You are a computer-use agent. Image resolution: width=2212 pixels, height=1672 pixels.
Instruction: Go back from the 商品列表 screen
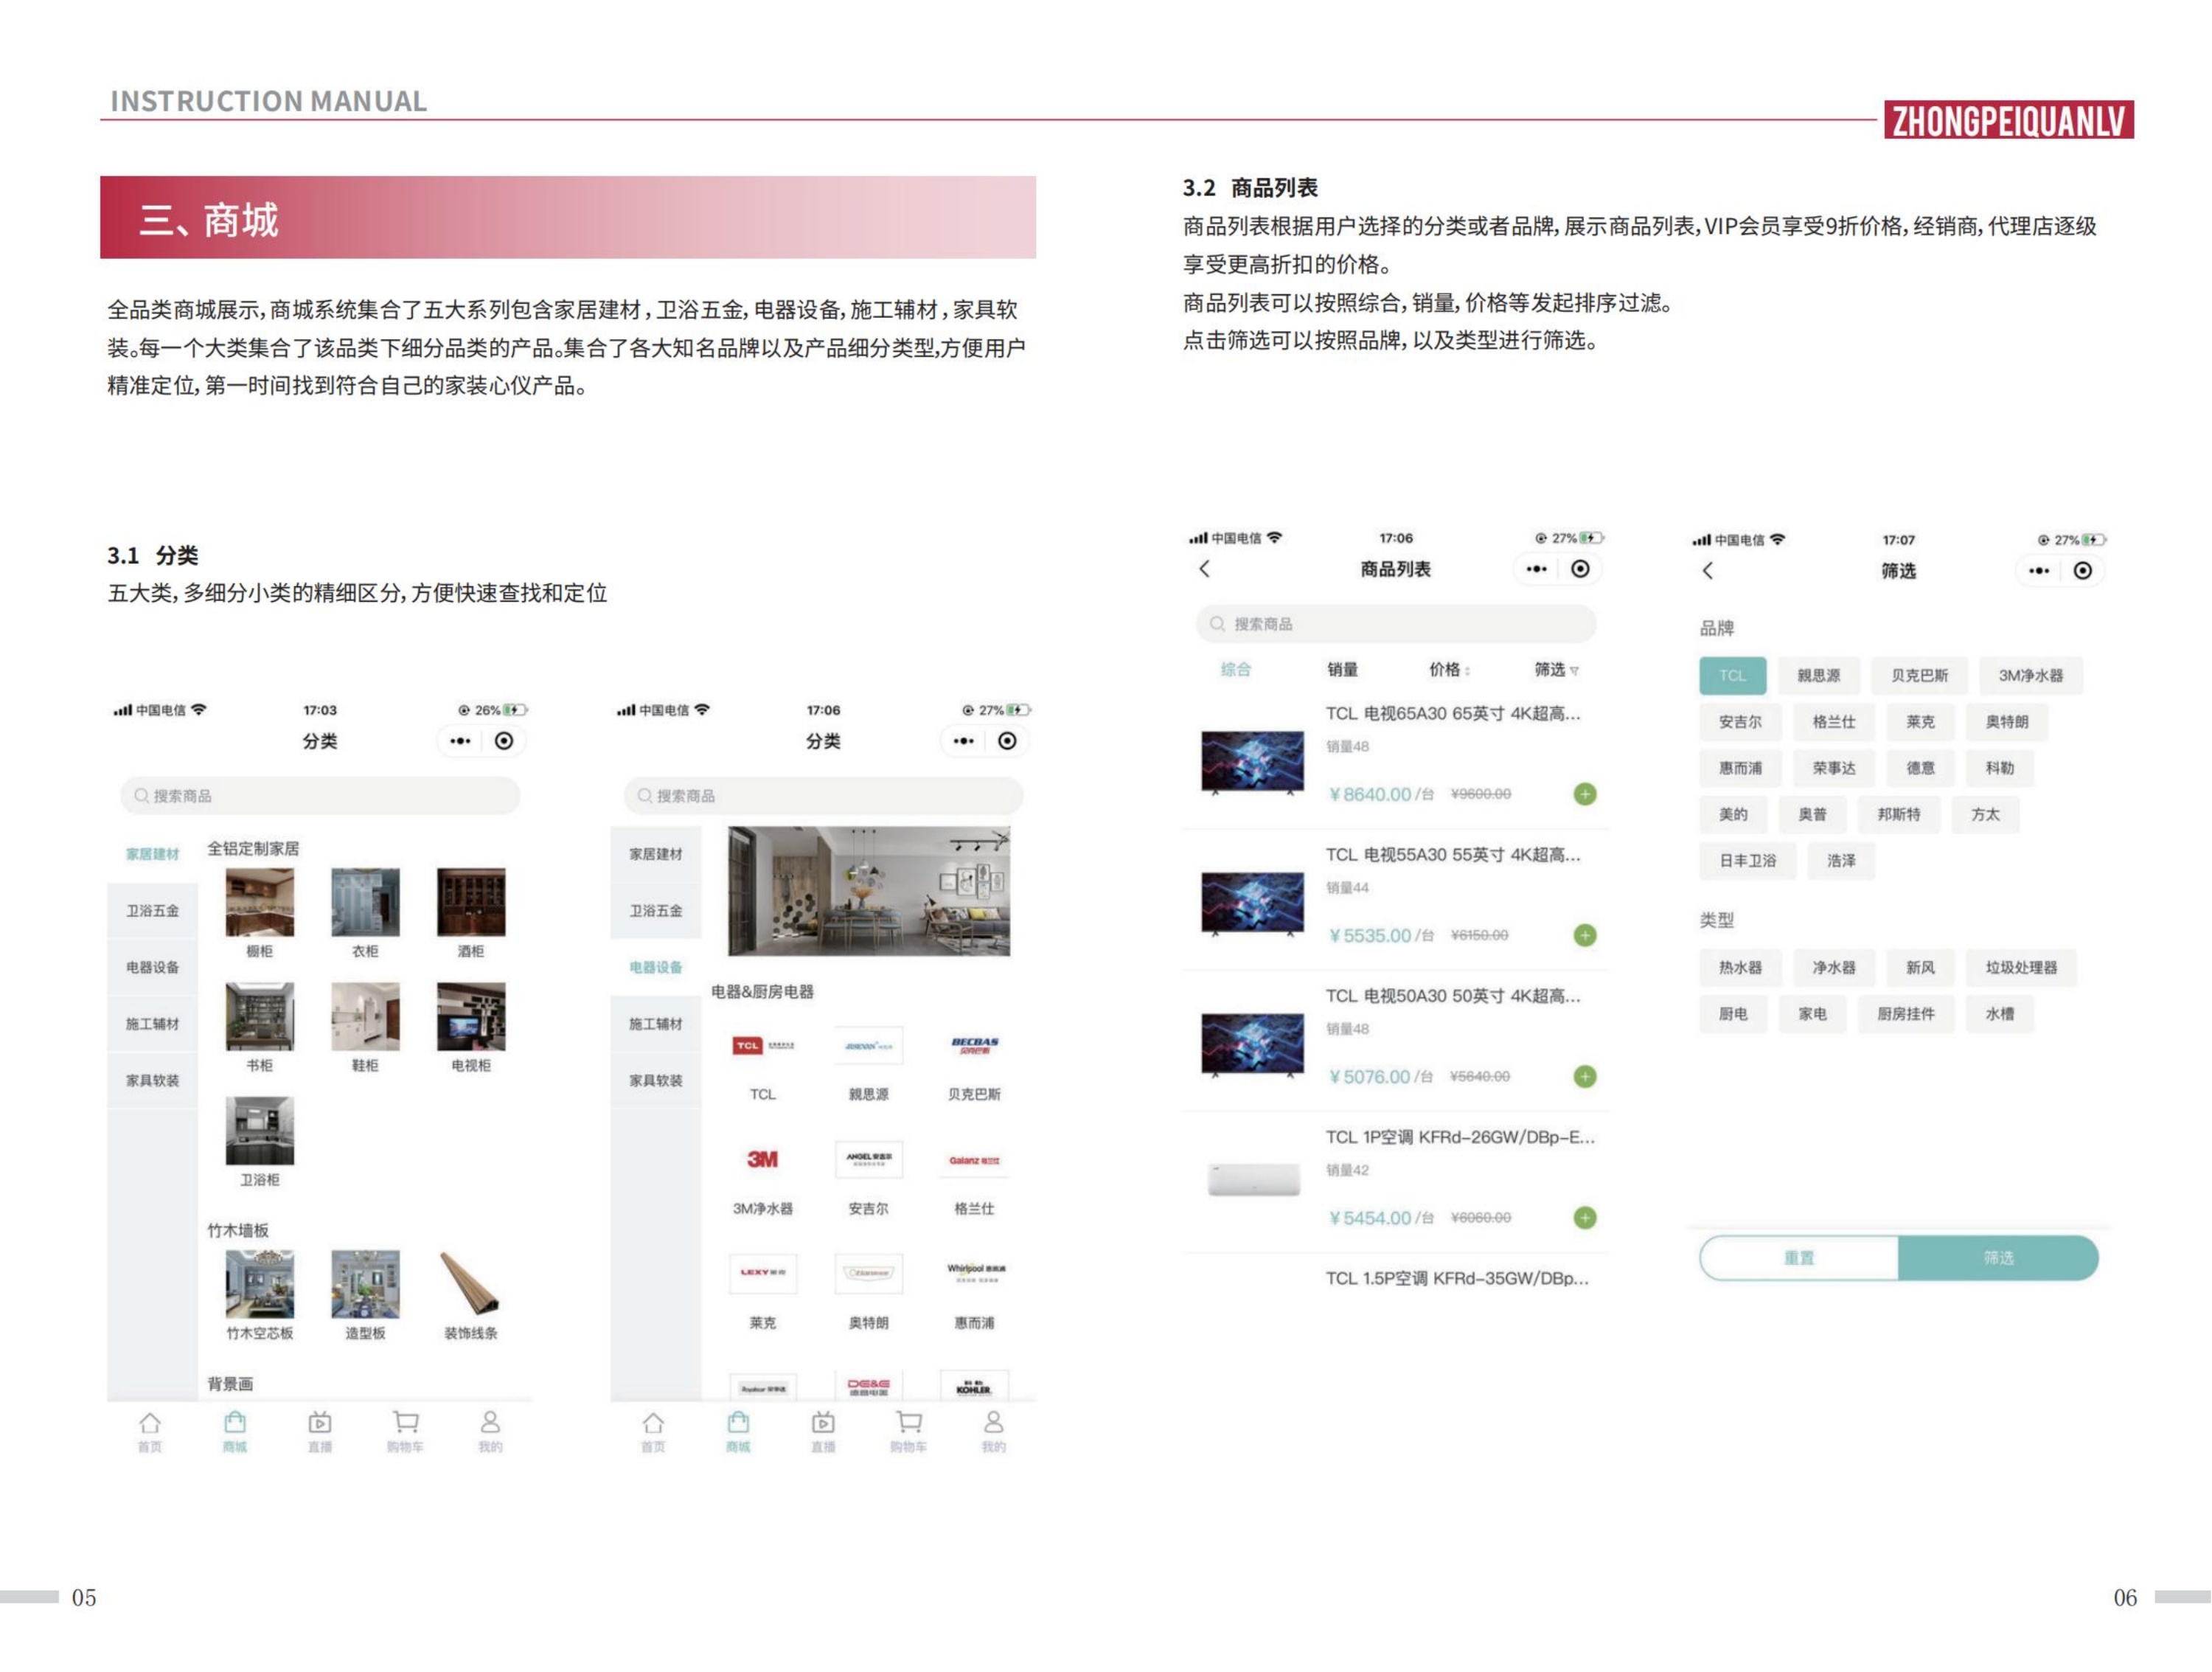coord(1205,569)
